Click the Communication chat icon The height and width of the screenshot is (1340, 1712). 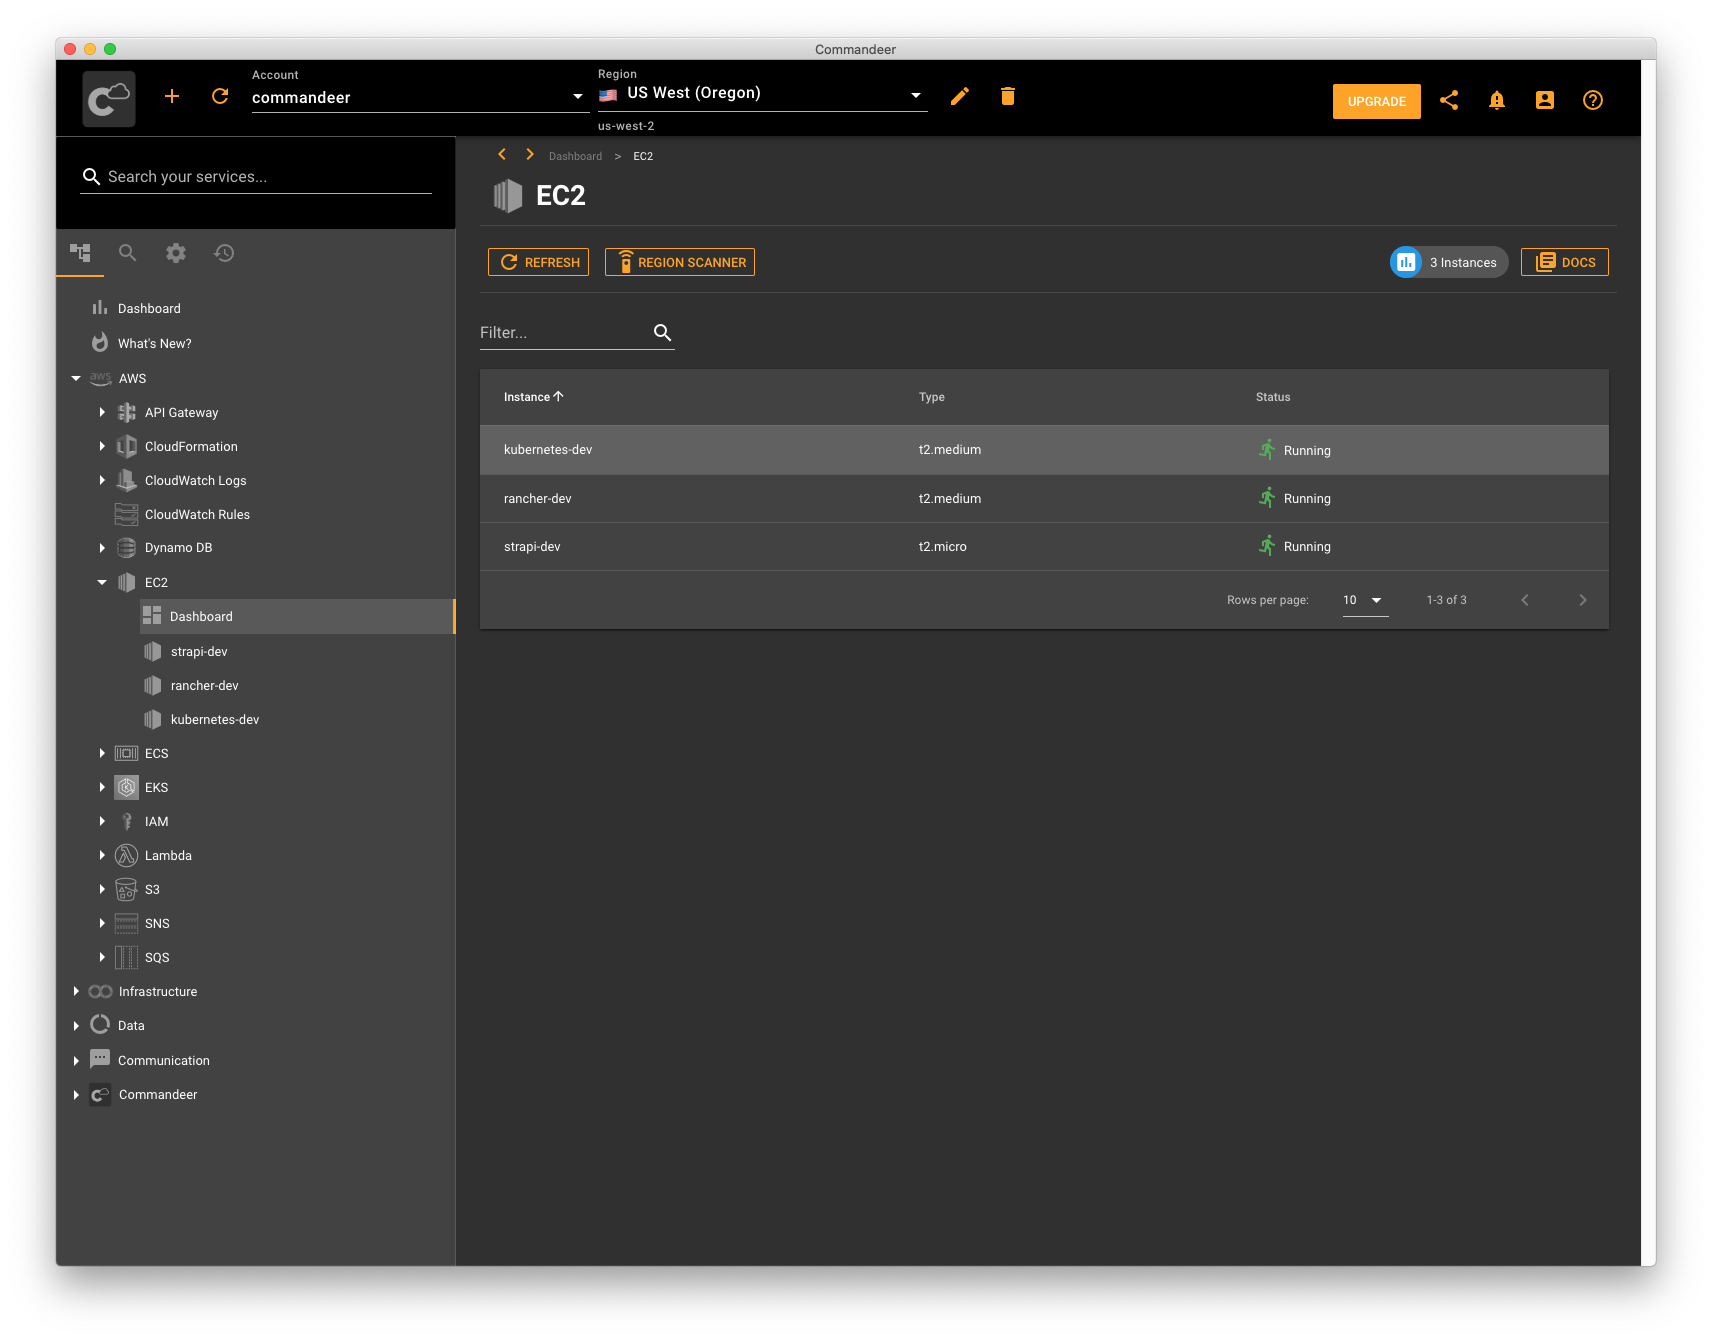100,1058
